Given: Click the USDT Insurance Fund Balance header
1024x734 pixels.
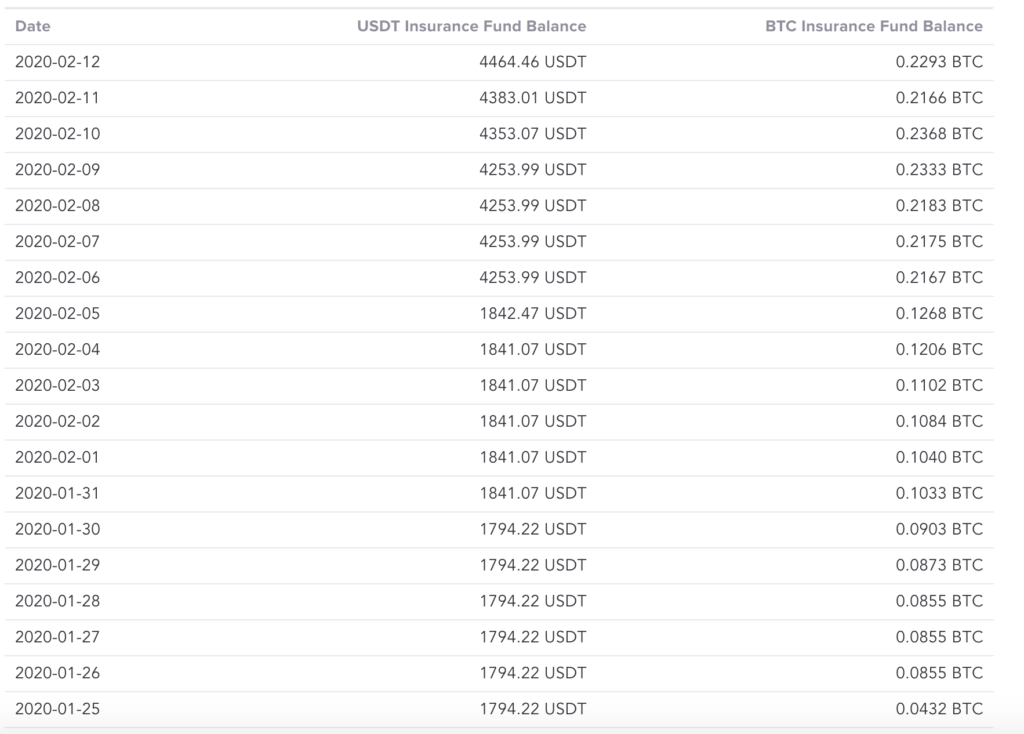Looking at the screenshot, I should pos(472,26).
